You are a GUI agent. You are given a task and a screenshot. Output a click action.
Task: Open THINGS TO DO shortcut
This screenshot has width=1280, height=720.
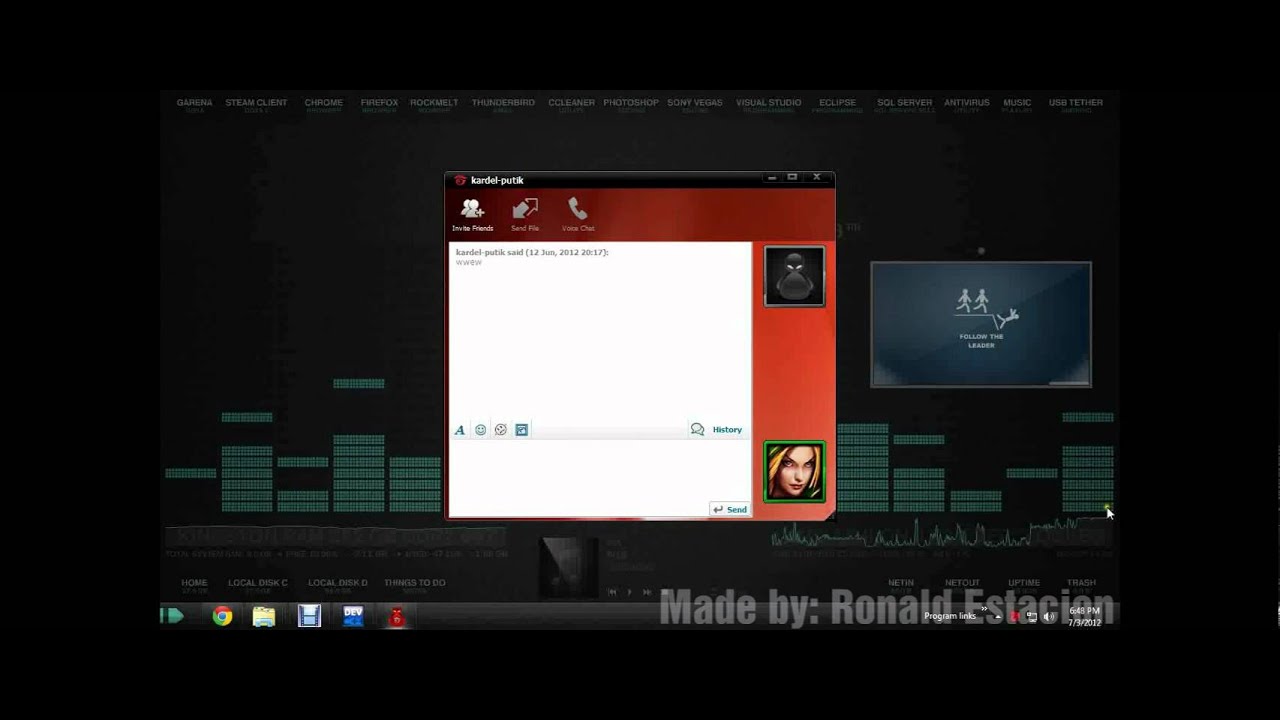[415, 583]
